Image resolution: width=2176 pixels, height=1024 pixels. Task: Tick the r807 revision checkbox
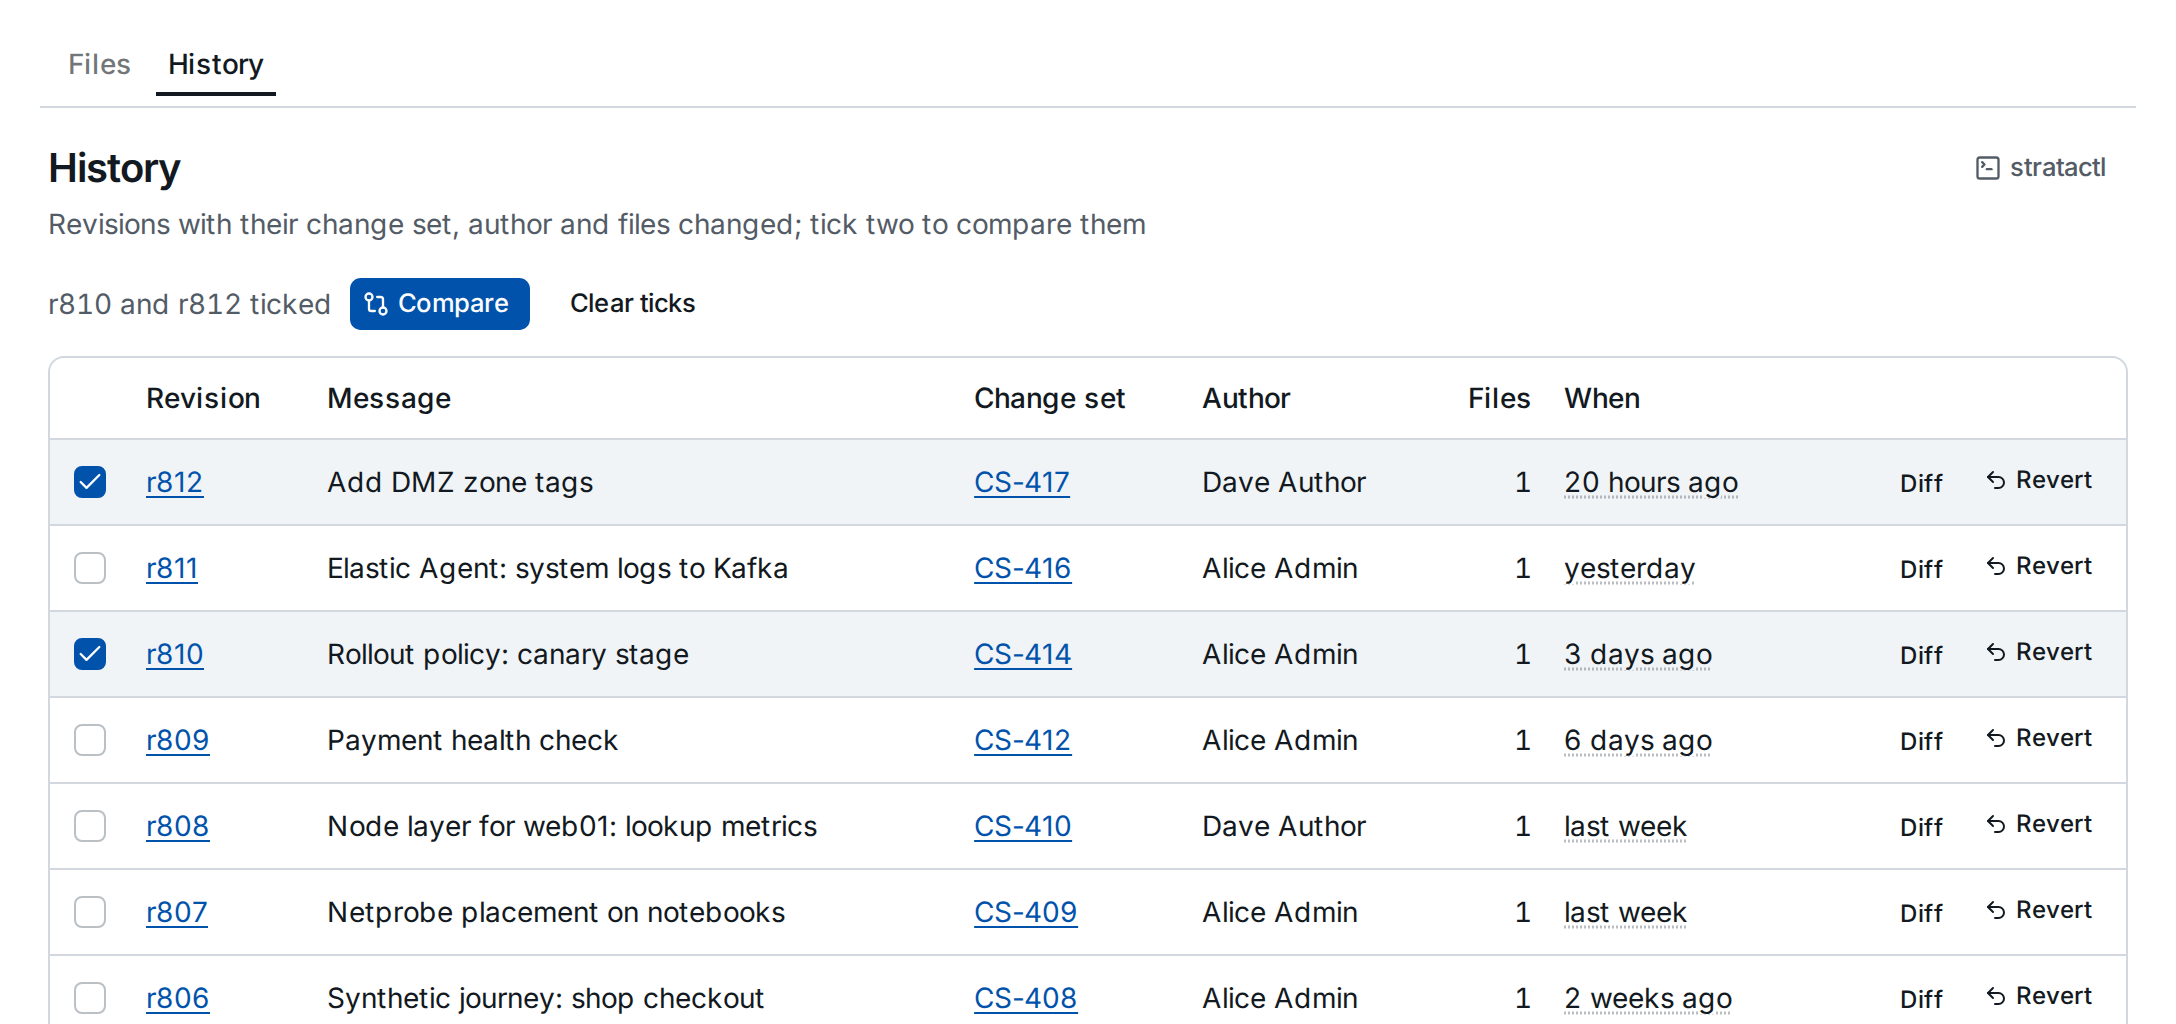[90, 912]
